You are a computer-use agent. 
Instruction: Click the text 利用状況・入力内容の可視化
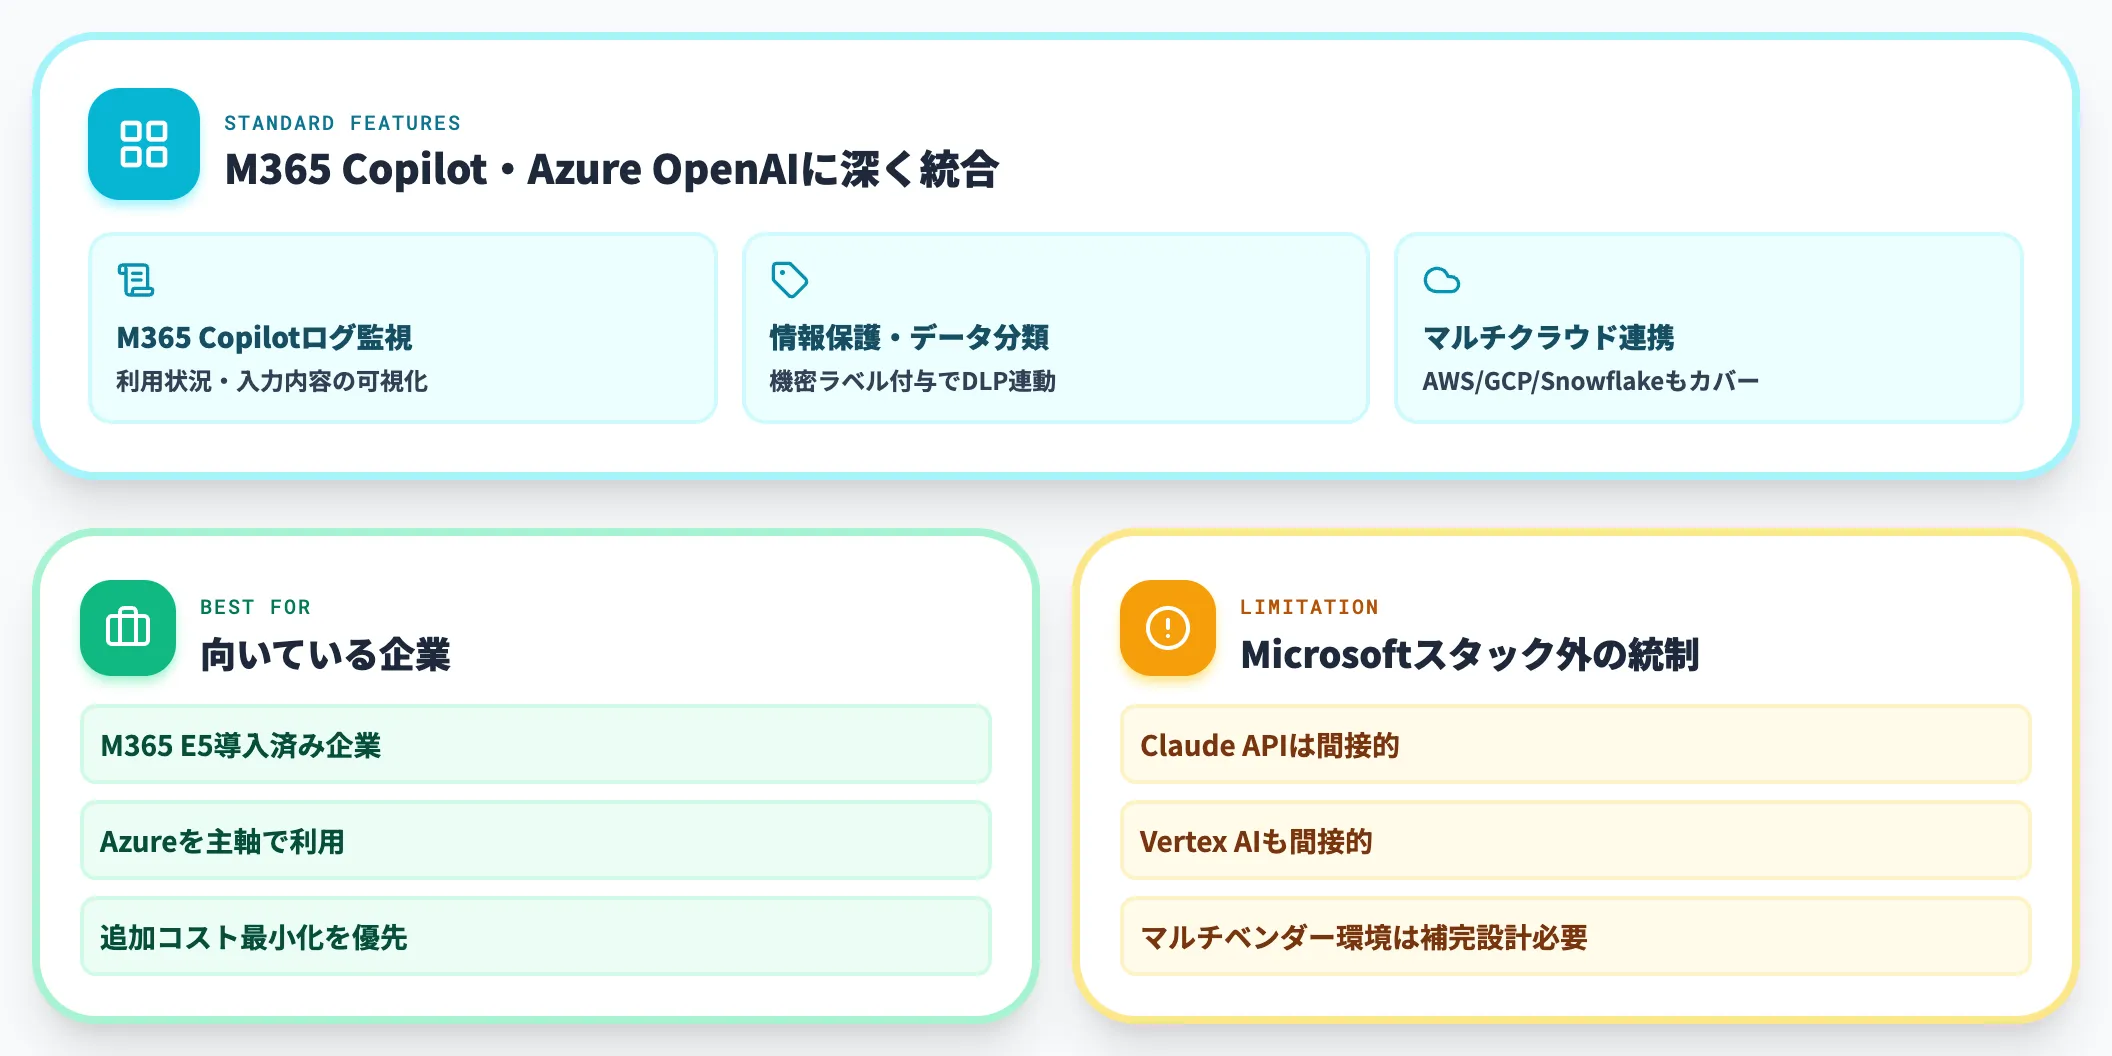click(x=272, y=381)
